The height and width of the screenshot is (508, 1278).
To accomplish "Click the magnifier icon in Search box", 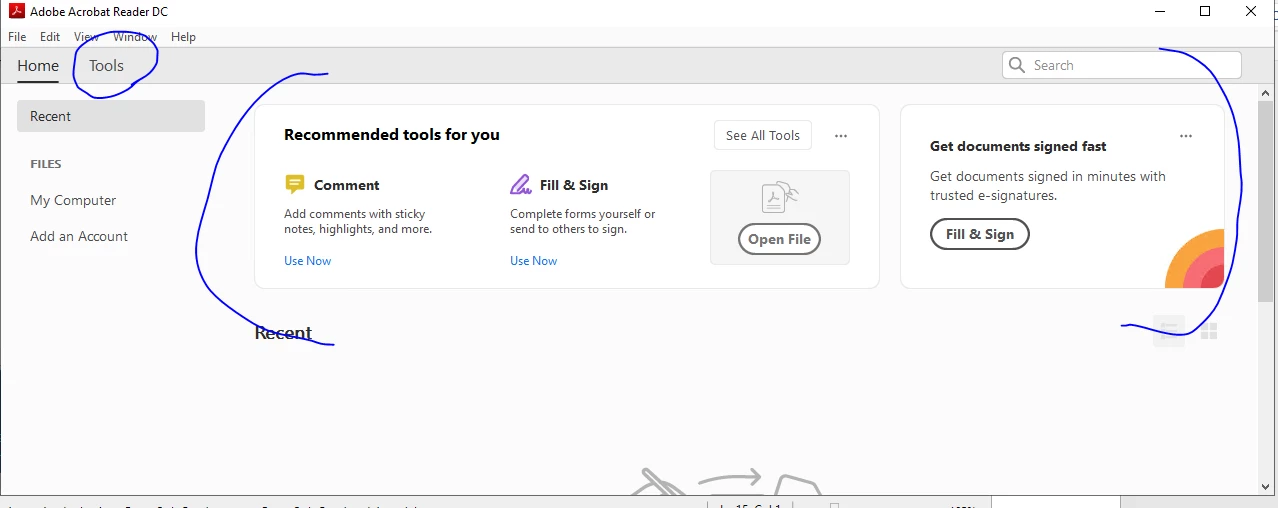I will coord(1017,65).
